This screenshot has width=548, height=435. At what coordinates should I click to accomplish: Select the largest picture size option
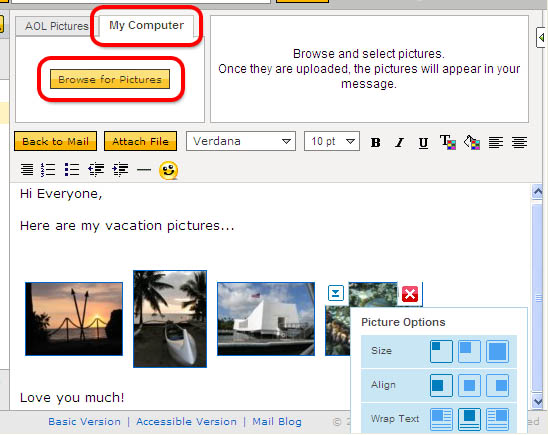[497, 351]
